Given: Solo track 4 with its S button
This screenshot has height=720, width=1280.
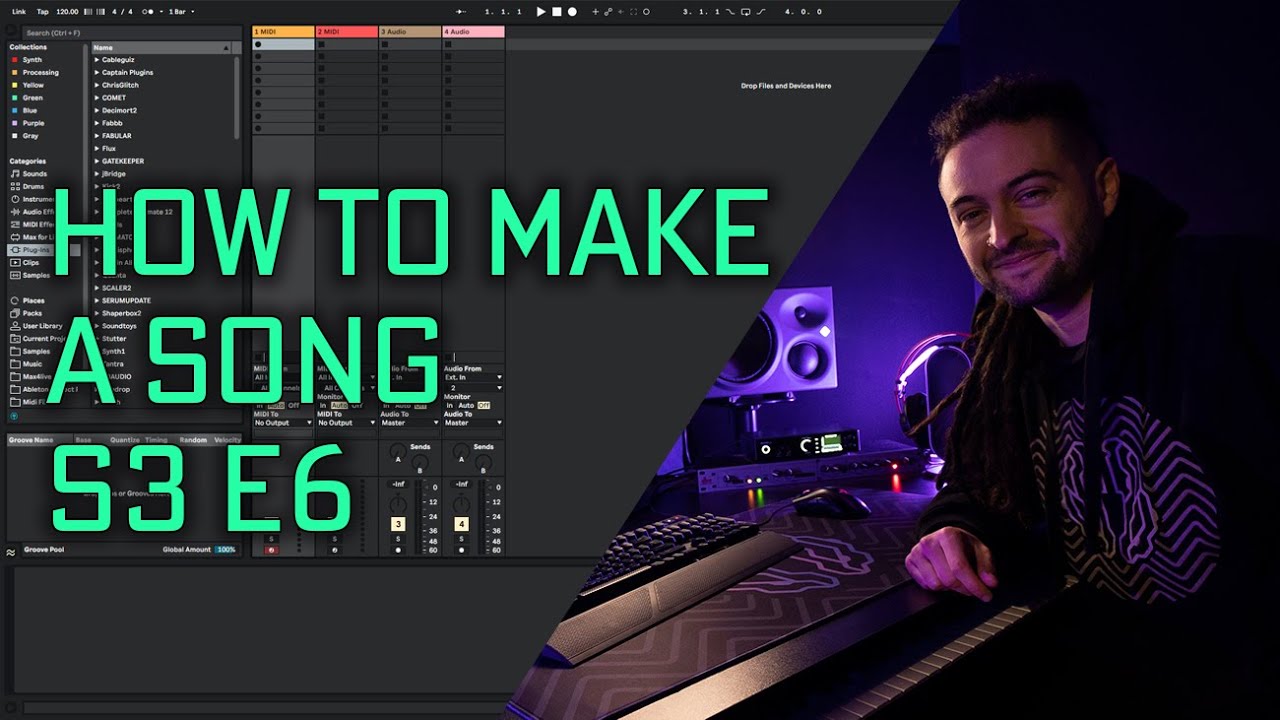Looking at the screenshot, I should (461, 539).
